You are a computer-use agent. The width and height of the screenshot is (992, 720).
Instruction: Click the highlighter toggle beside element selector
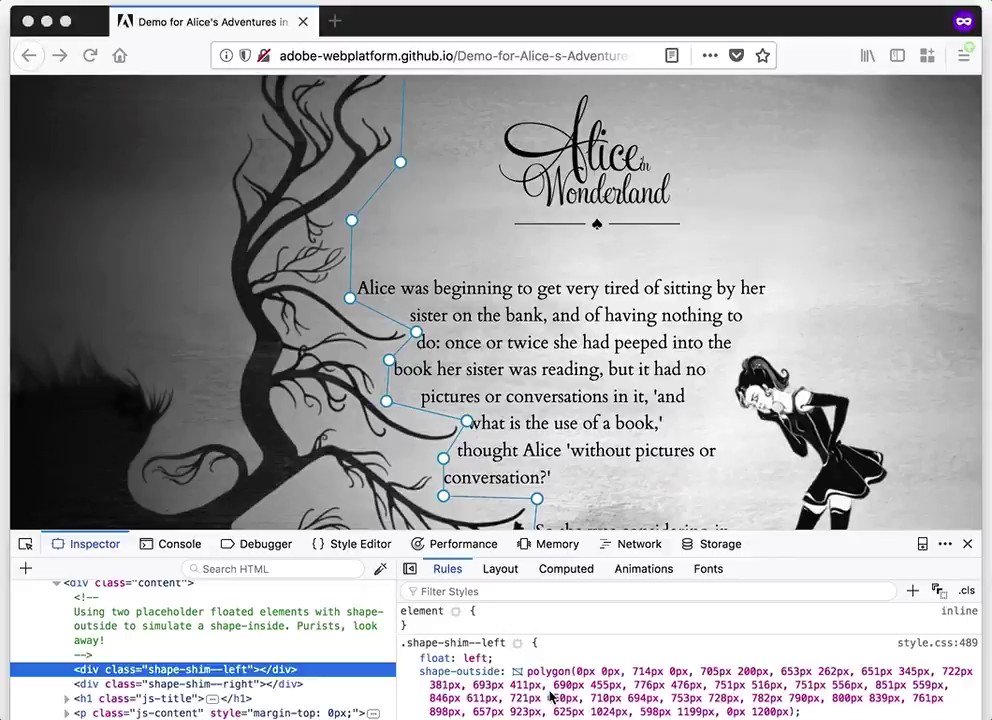pos(456,611)
